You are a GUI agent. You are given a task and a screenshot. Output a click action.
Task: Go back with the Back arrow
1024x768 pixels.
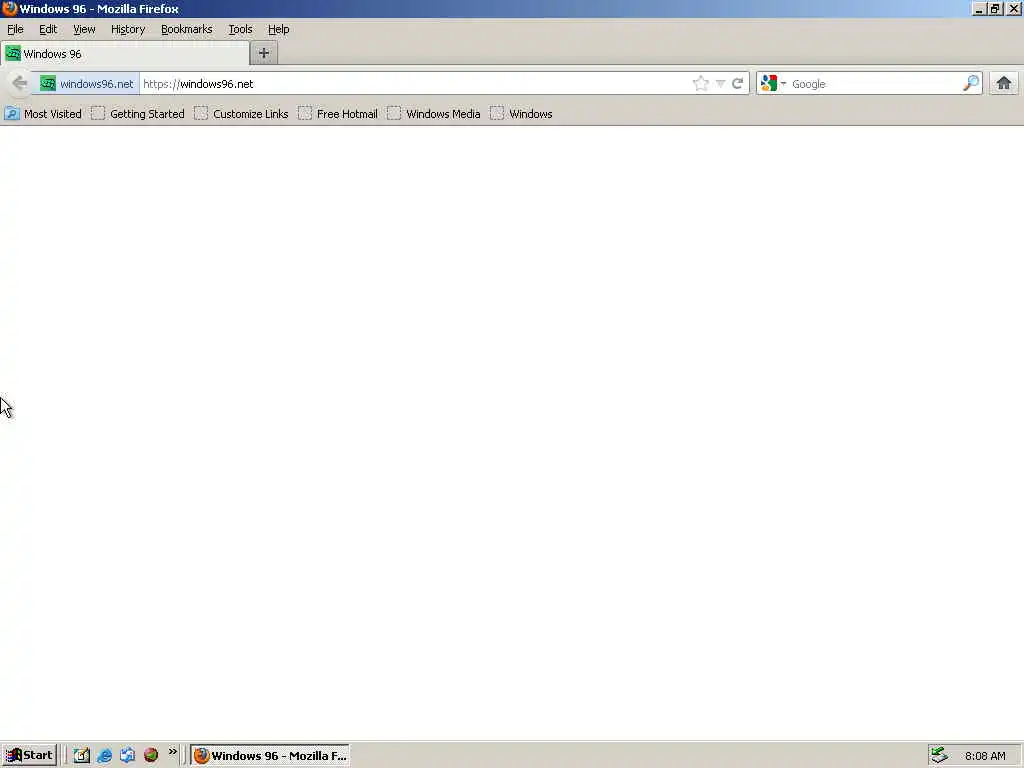click(x=20, y=84)
